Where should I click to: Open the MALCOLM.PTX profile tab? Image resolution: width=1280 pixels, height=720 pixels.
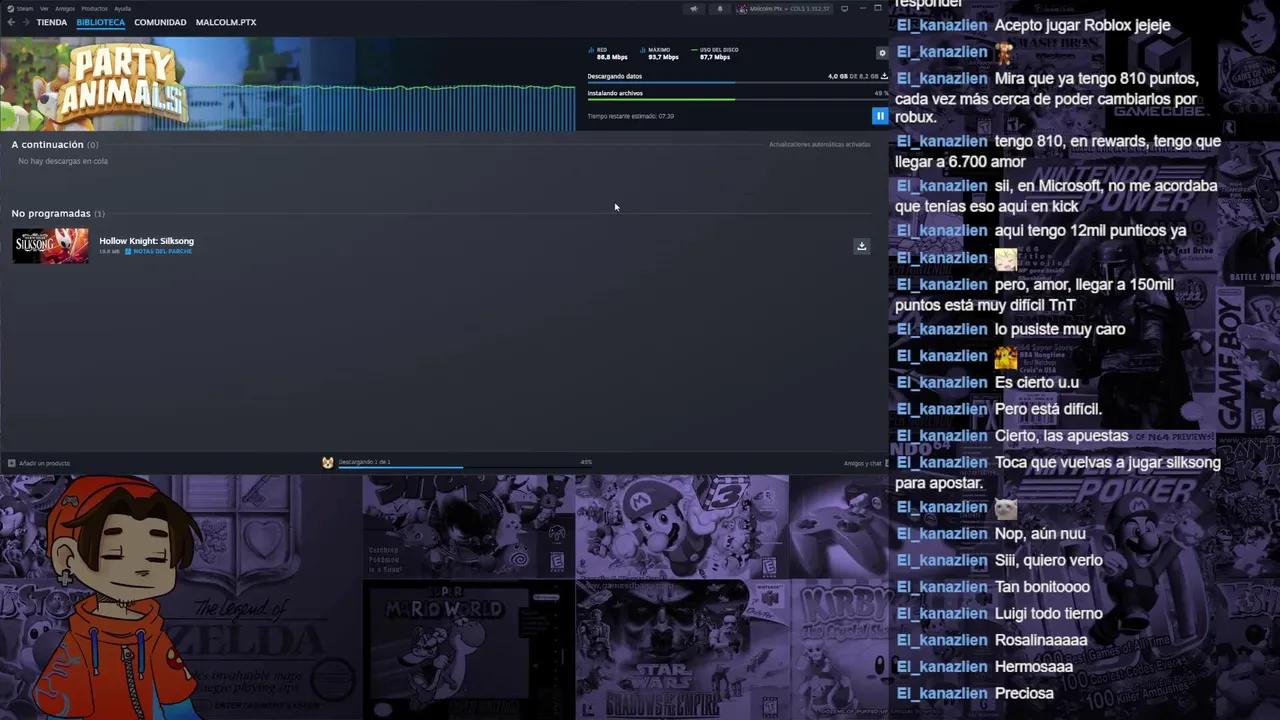tap(226, 22)
